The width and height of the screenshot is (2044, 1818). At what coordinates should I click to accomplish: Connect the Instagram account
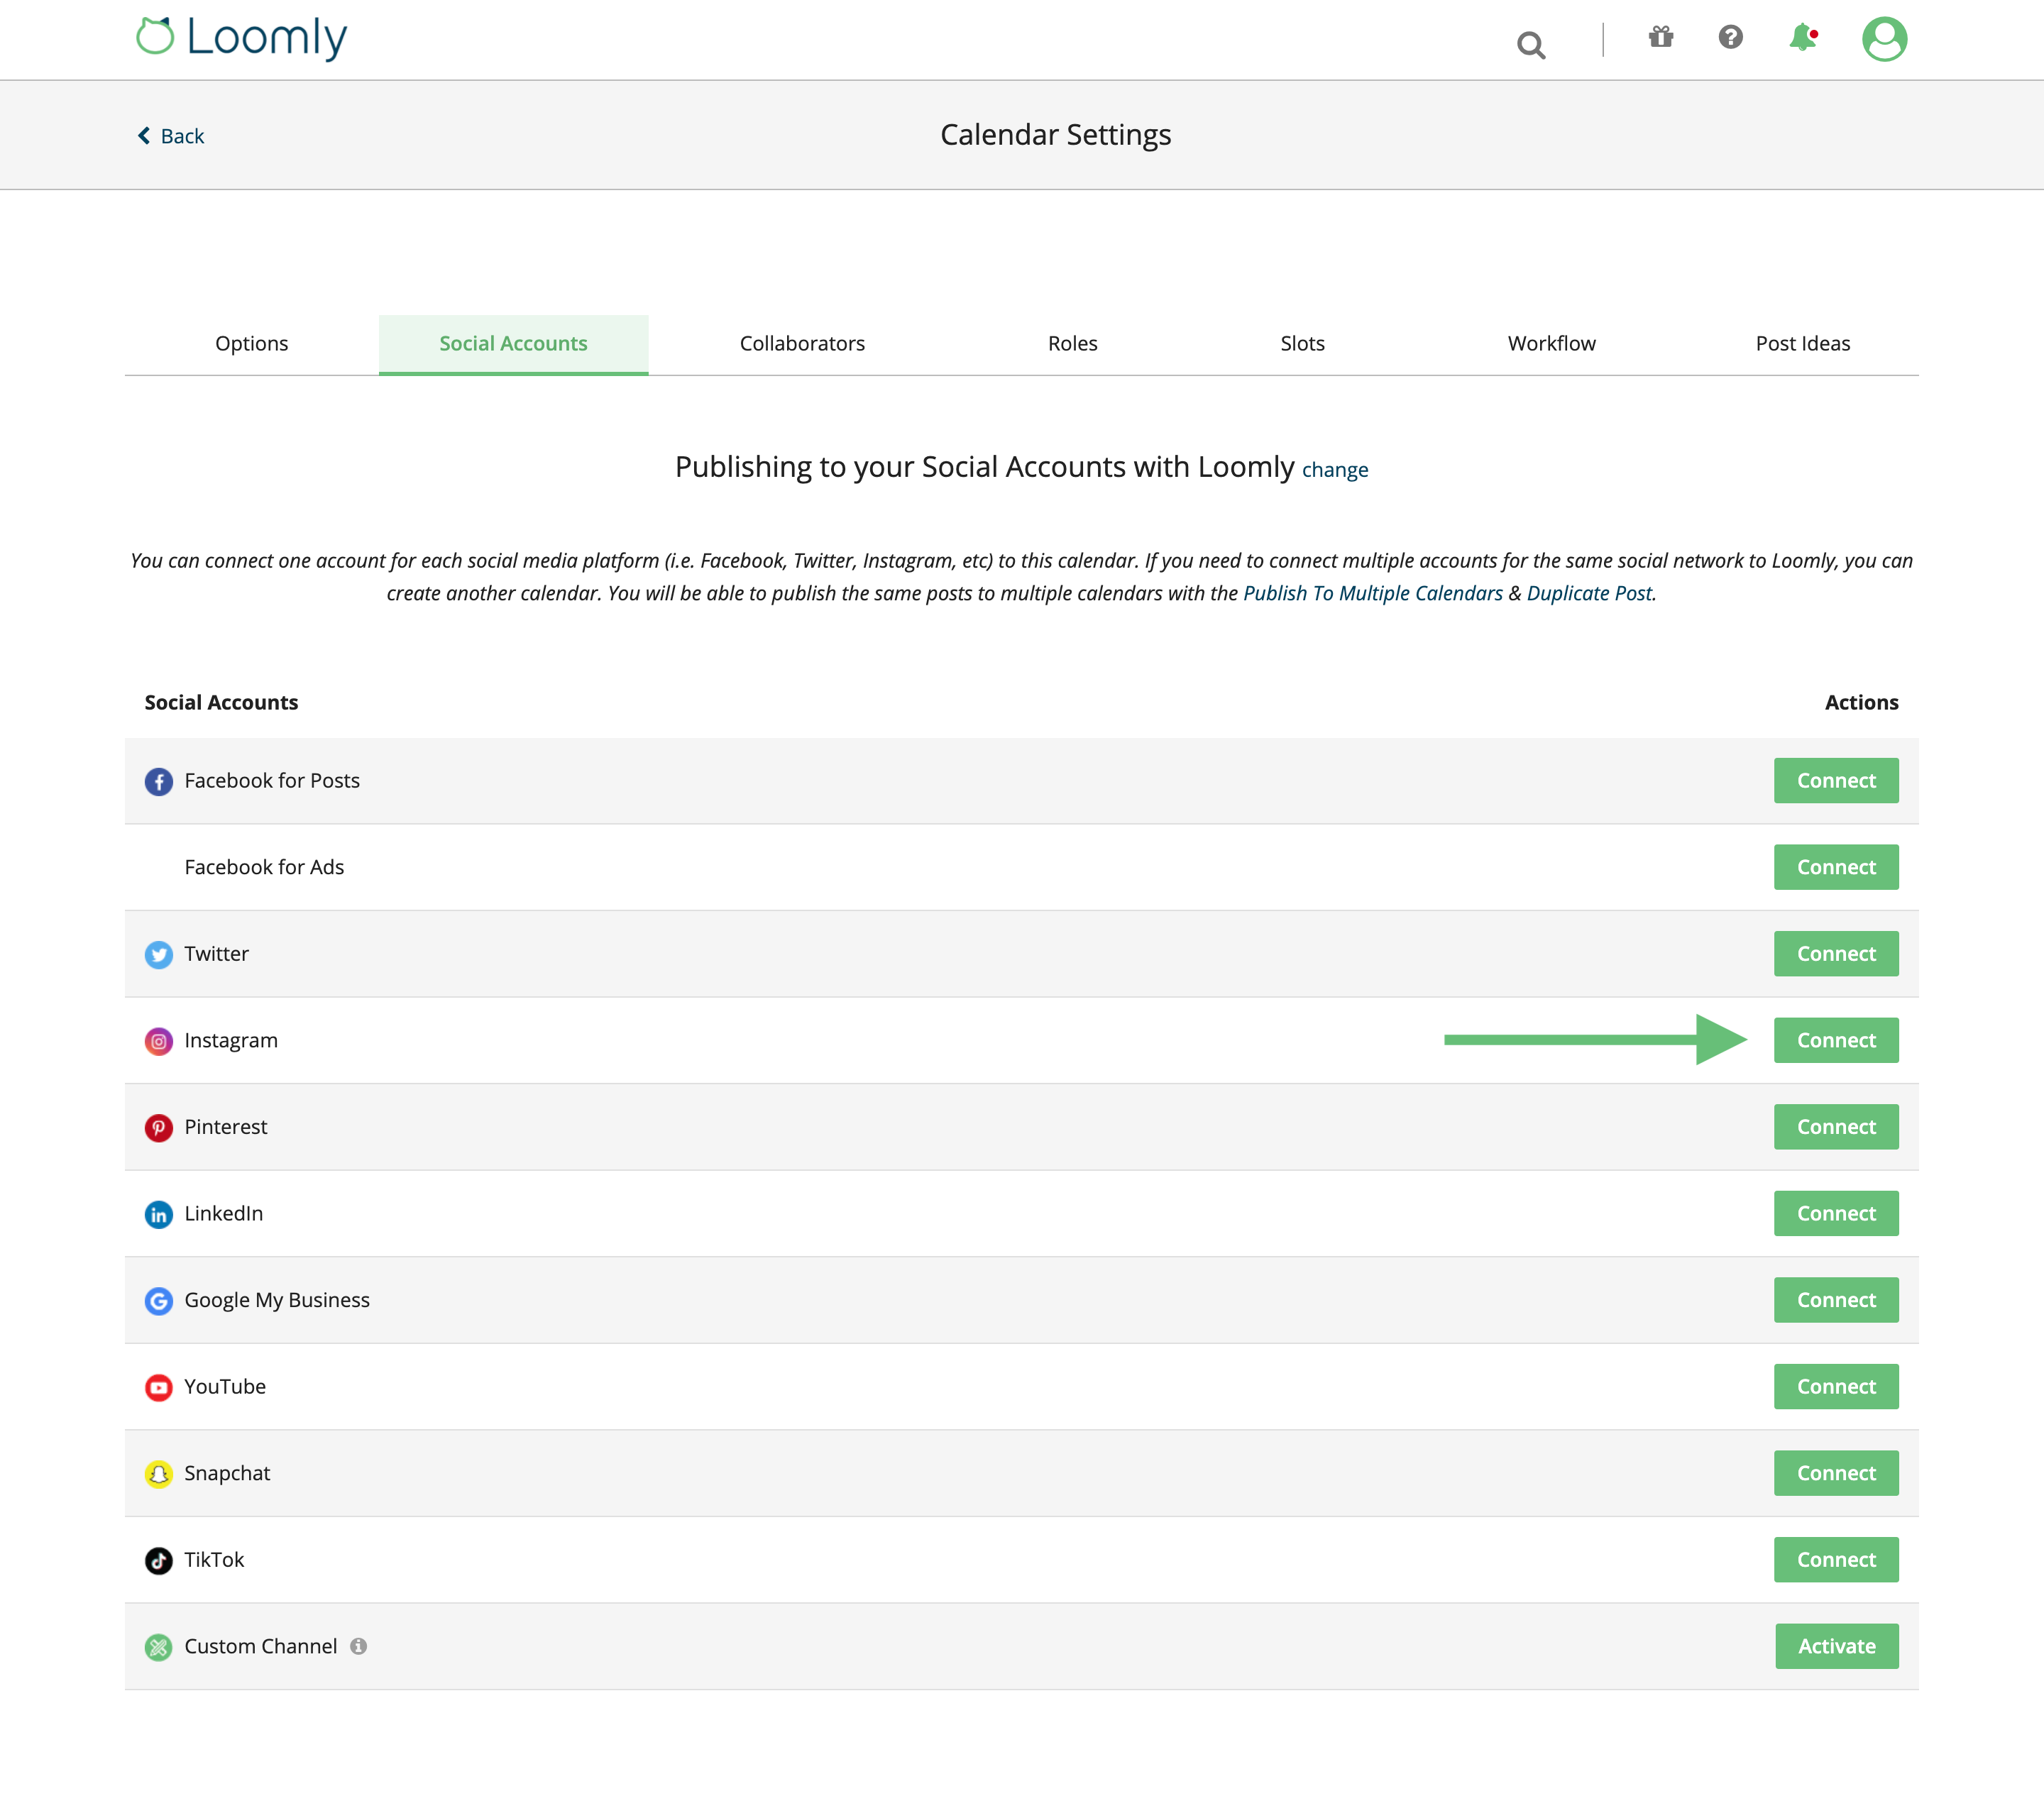[1835, 1040]
